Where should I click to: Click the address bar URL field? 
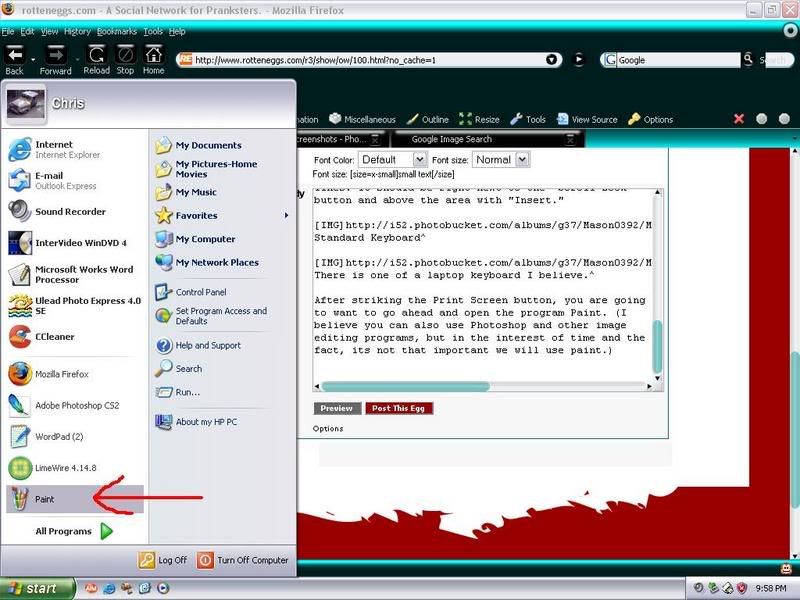click(x=368, y=60)
